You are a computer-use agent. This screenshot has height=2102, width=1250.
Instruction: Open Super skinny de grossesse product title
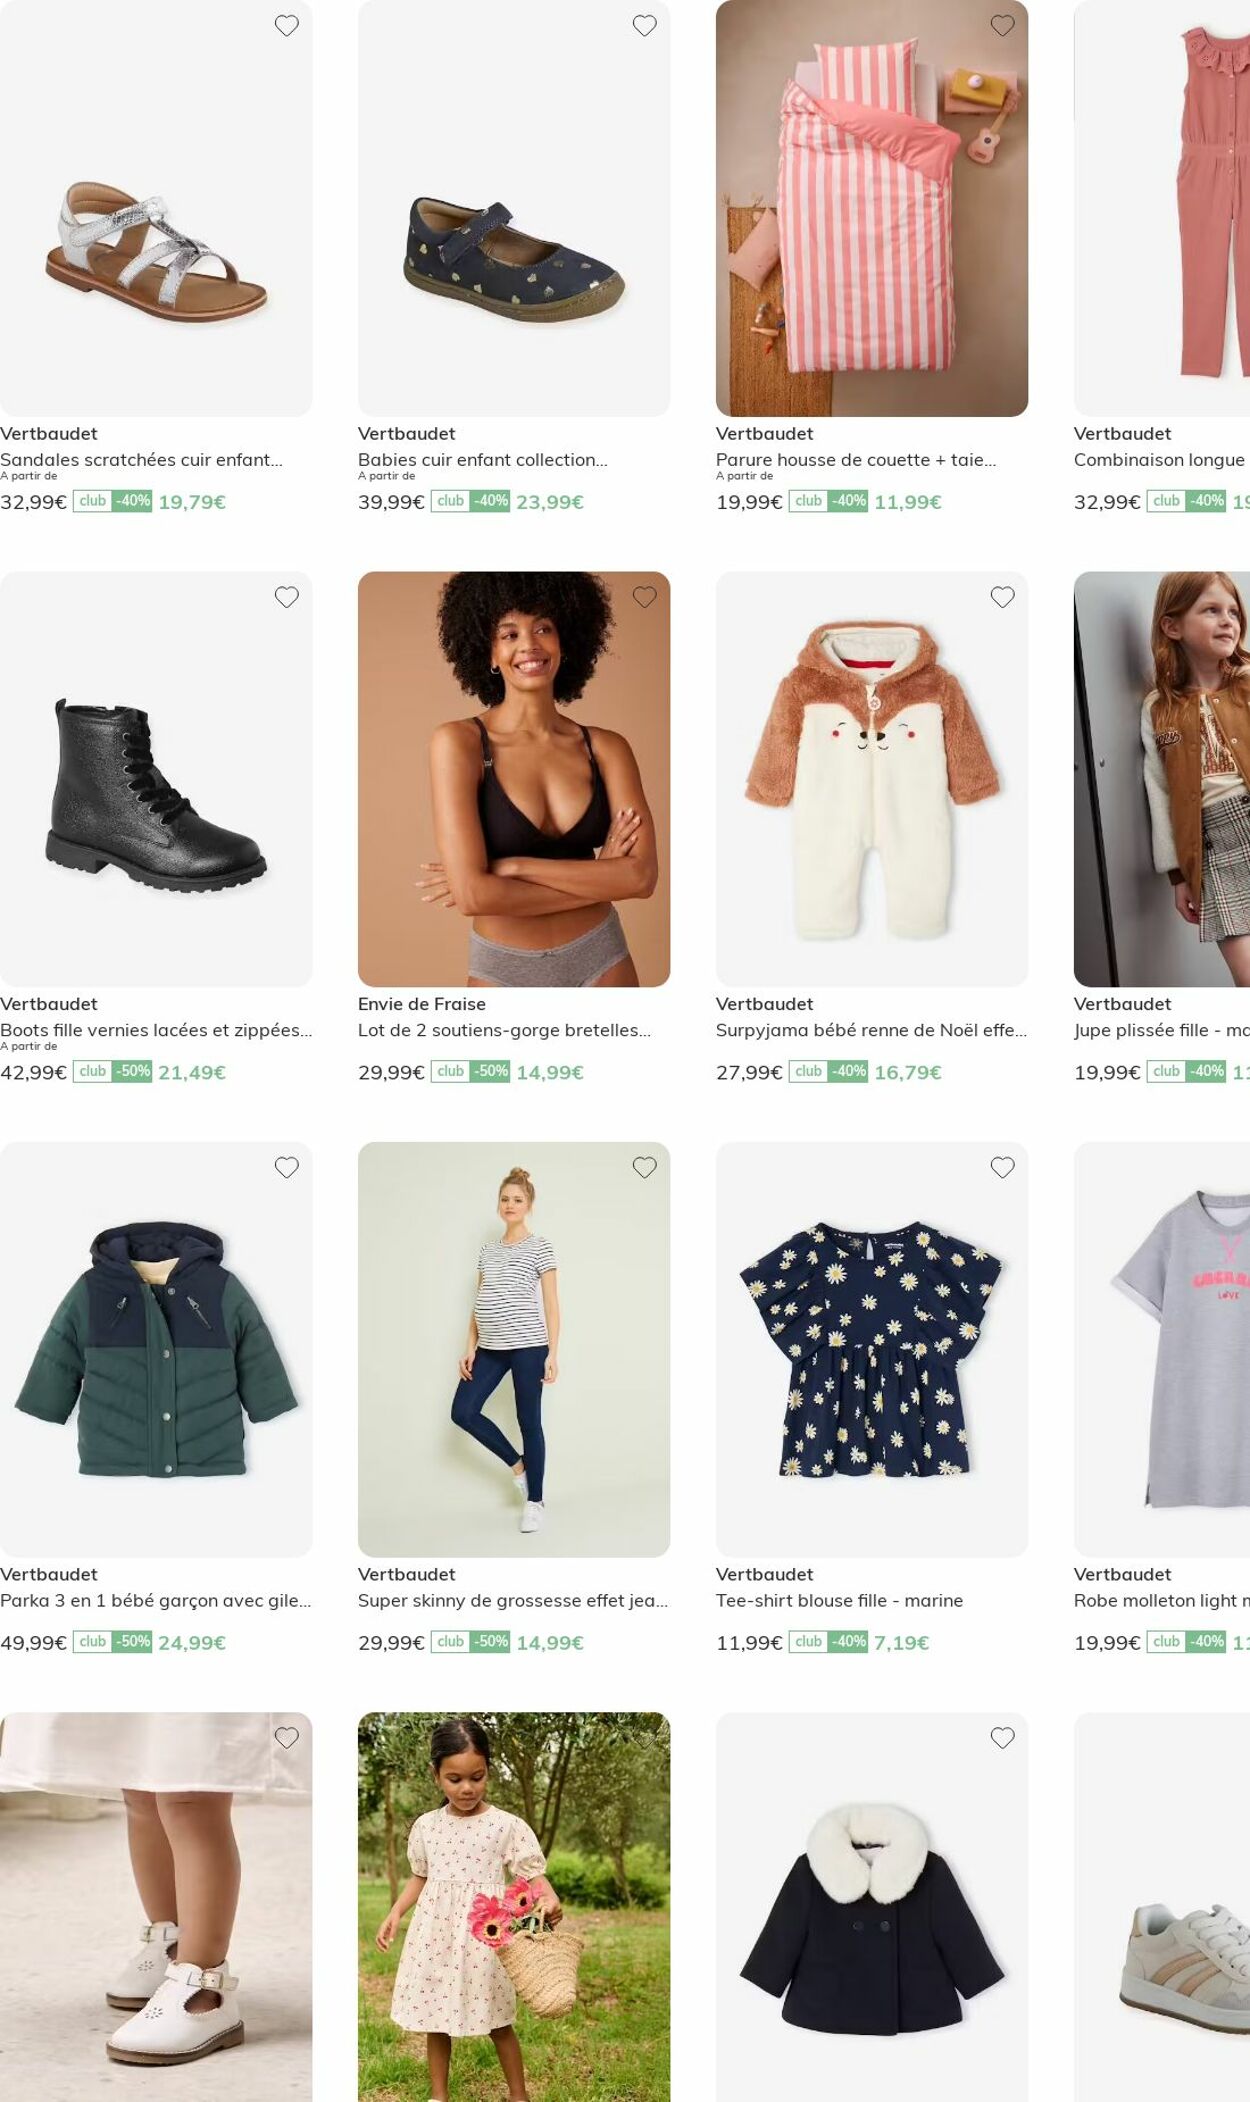click(x=513, y=1600)
